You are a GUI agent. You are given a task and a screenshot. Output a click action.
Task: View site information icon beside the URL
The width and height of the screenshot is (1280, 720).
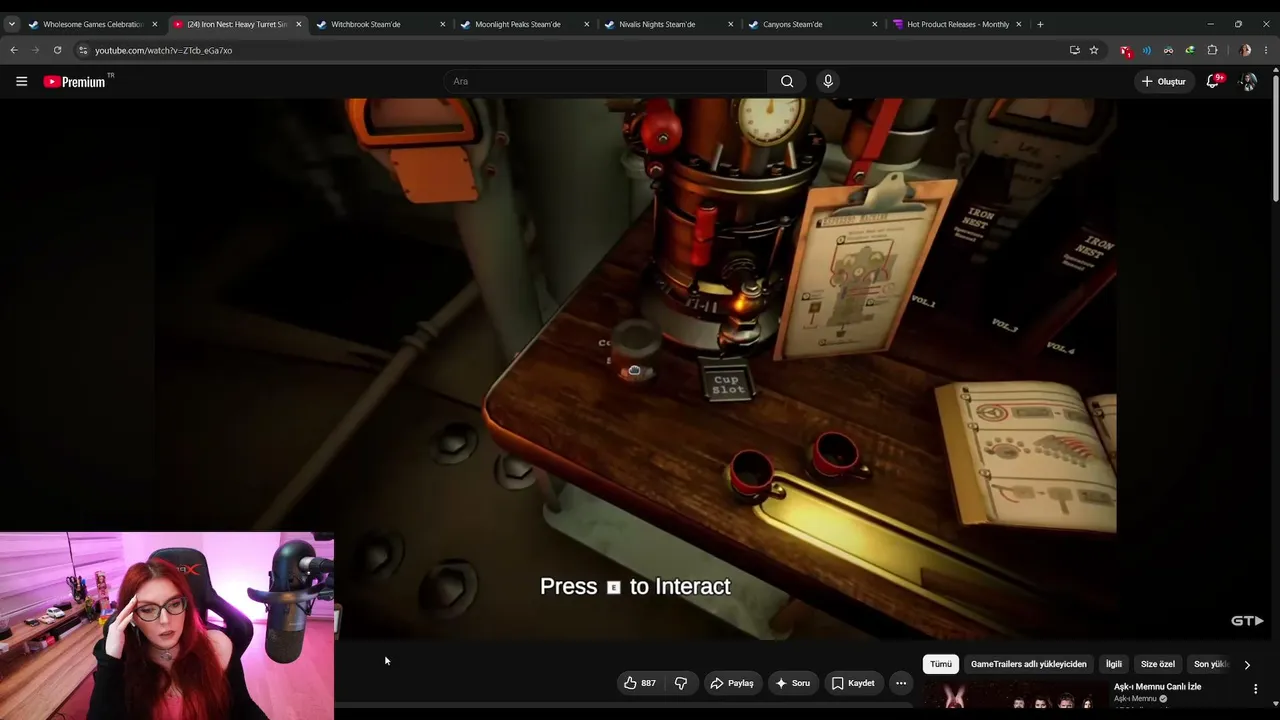(x=83, y=50)
